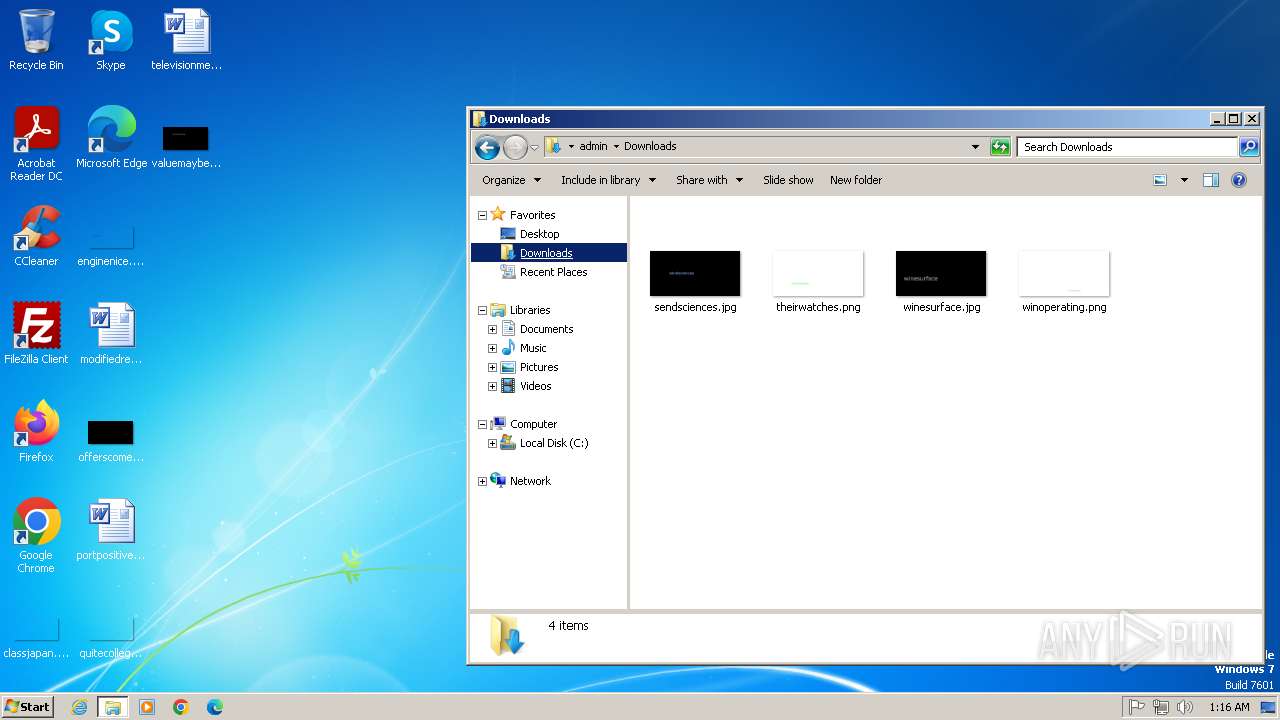Select the valuemaybe desktop file

[186, 145]
